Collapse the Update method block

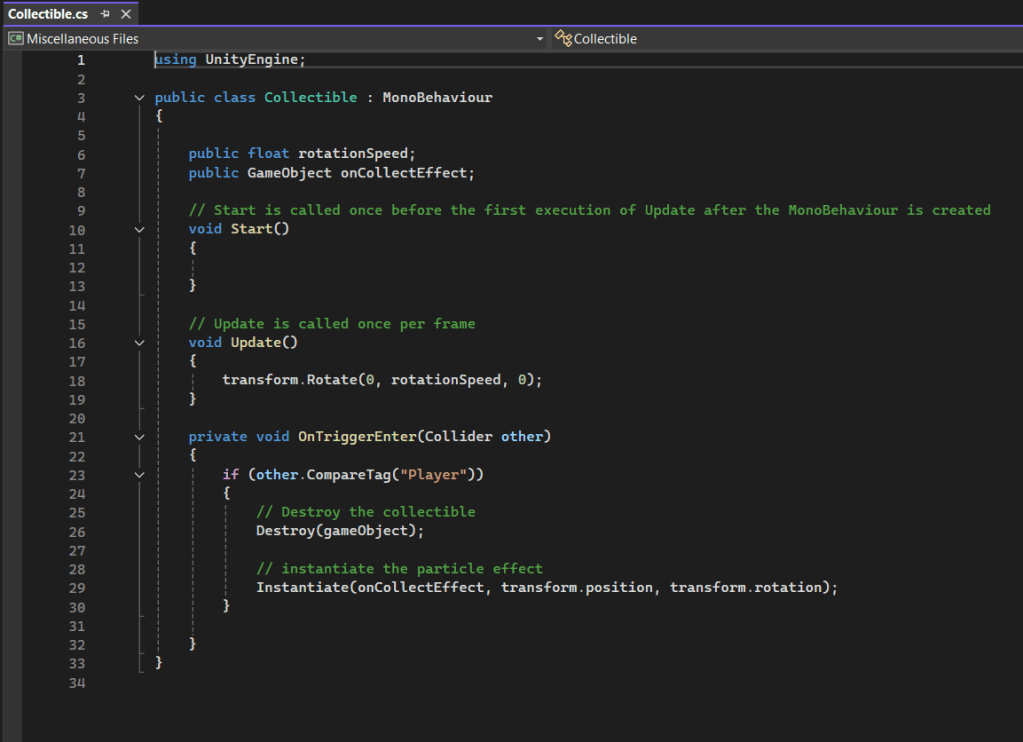138,343
